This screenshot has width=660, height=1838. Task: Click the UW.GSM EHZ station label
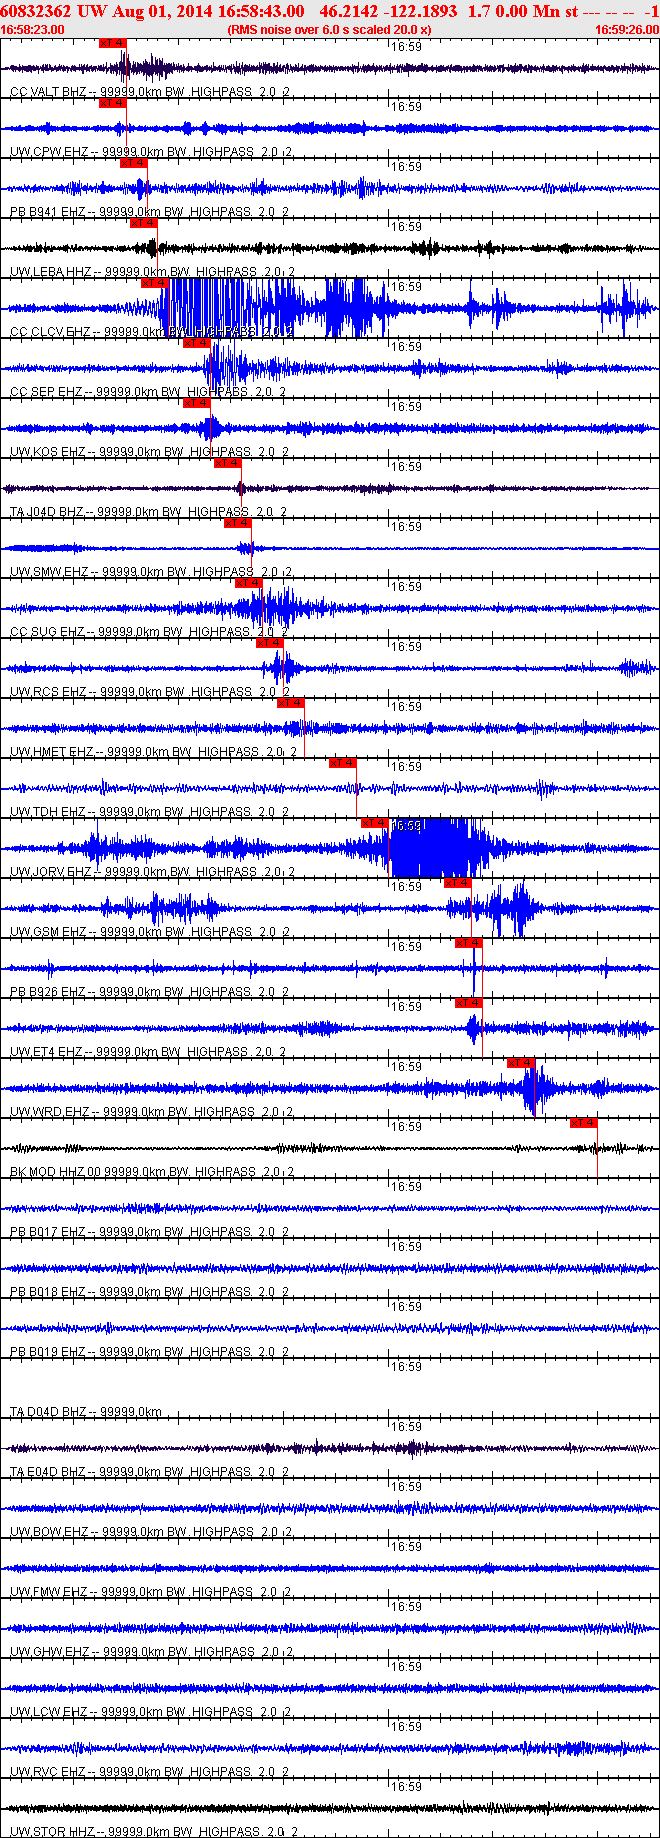pyautogui.click(x=48, y=932)
